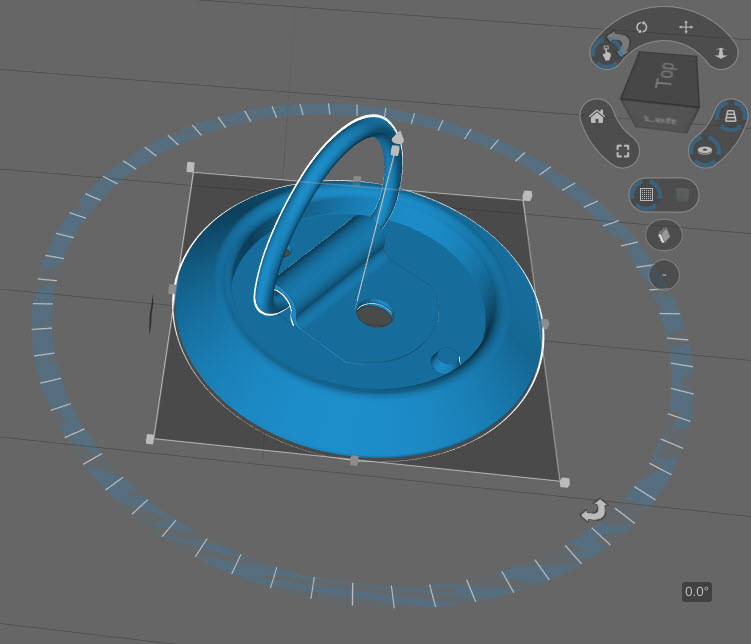Image resolution: width=751 pixels, height=644 pixels.
Task: Activate the hand pointer selection mode
Action: pos(607,53)
